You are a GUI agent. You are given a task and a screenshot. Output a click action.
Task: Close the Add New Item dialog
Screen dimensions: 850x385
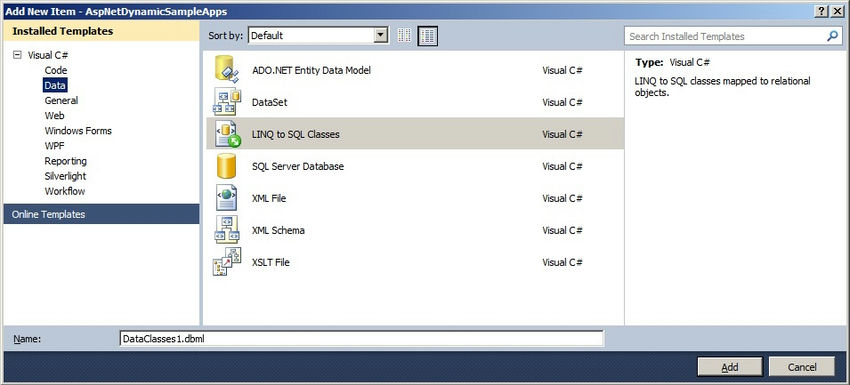837,11
